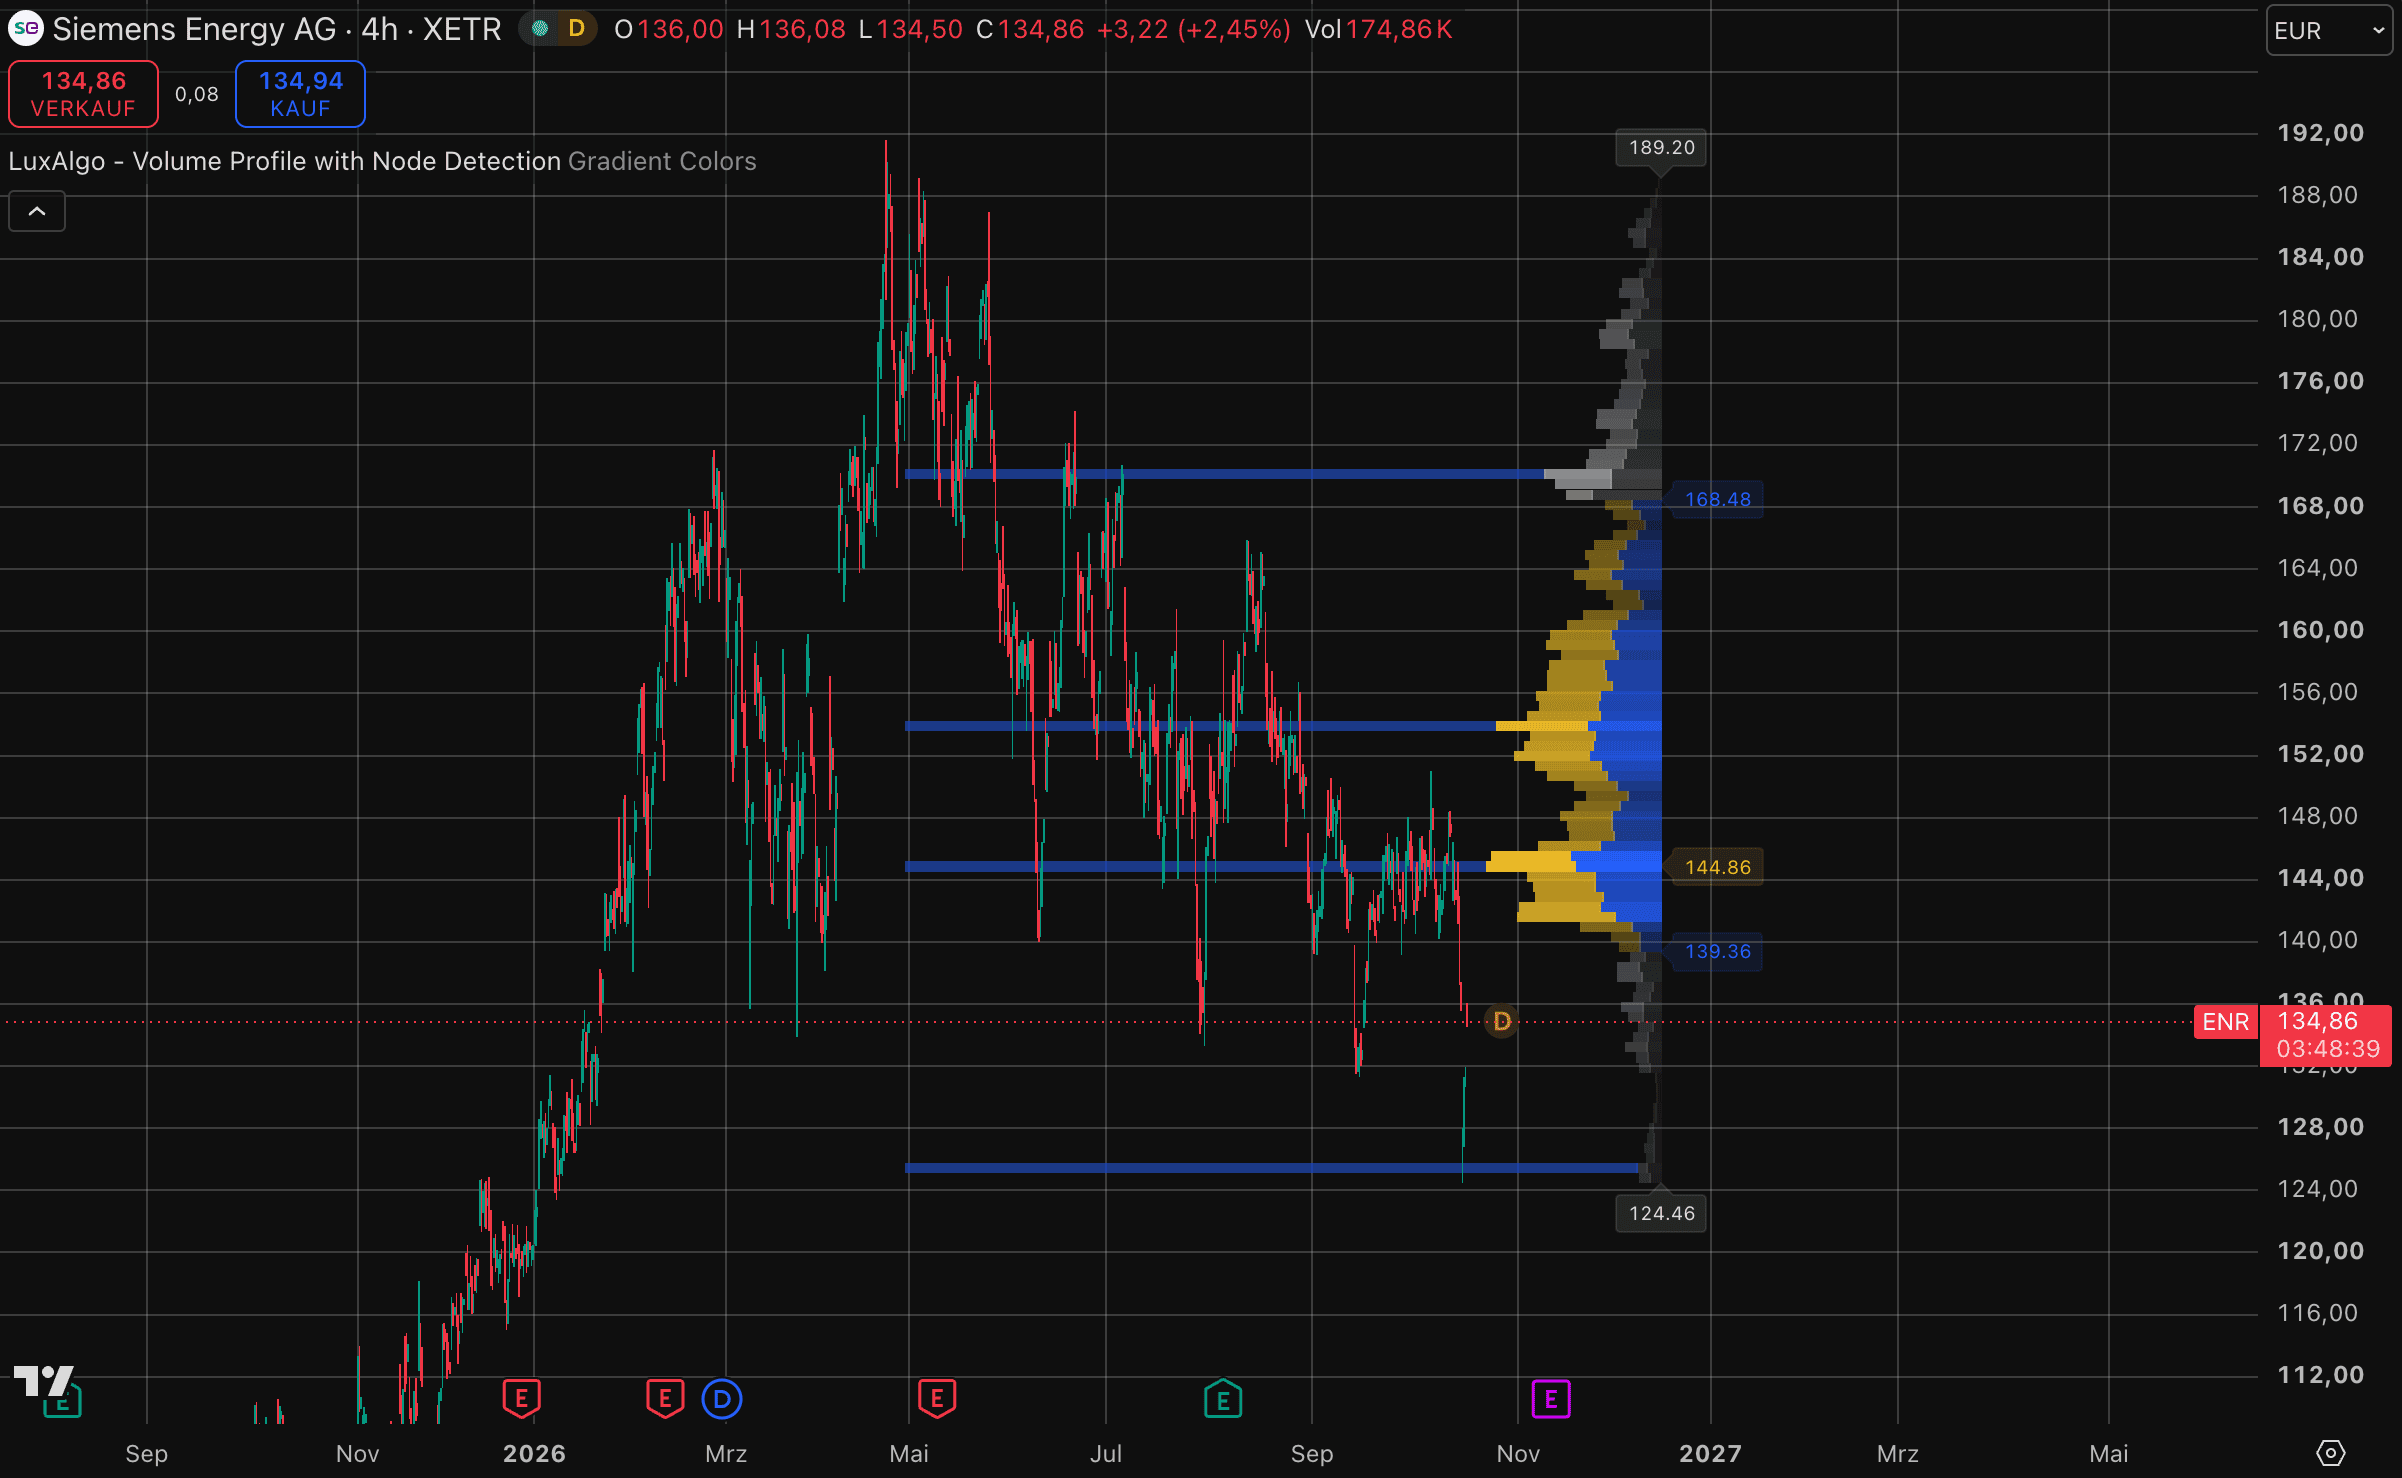Click the red earnings E marker near 2026

pyautogui.click(x=521, y=1399)
